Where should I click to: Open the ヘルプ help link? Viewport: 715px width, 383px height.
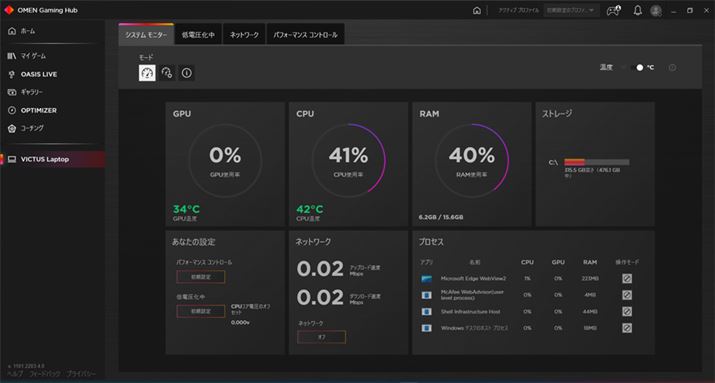point(16,374)
